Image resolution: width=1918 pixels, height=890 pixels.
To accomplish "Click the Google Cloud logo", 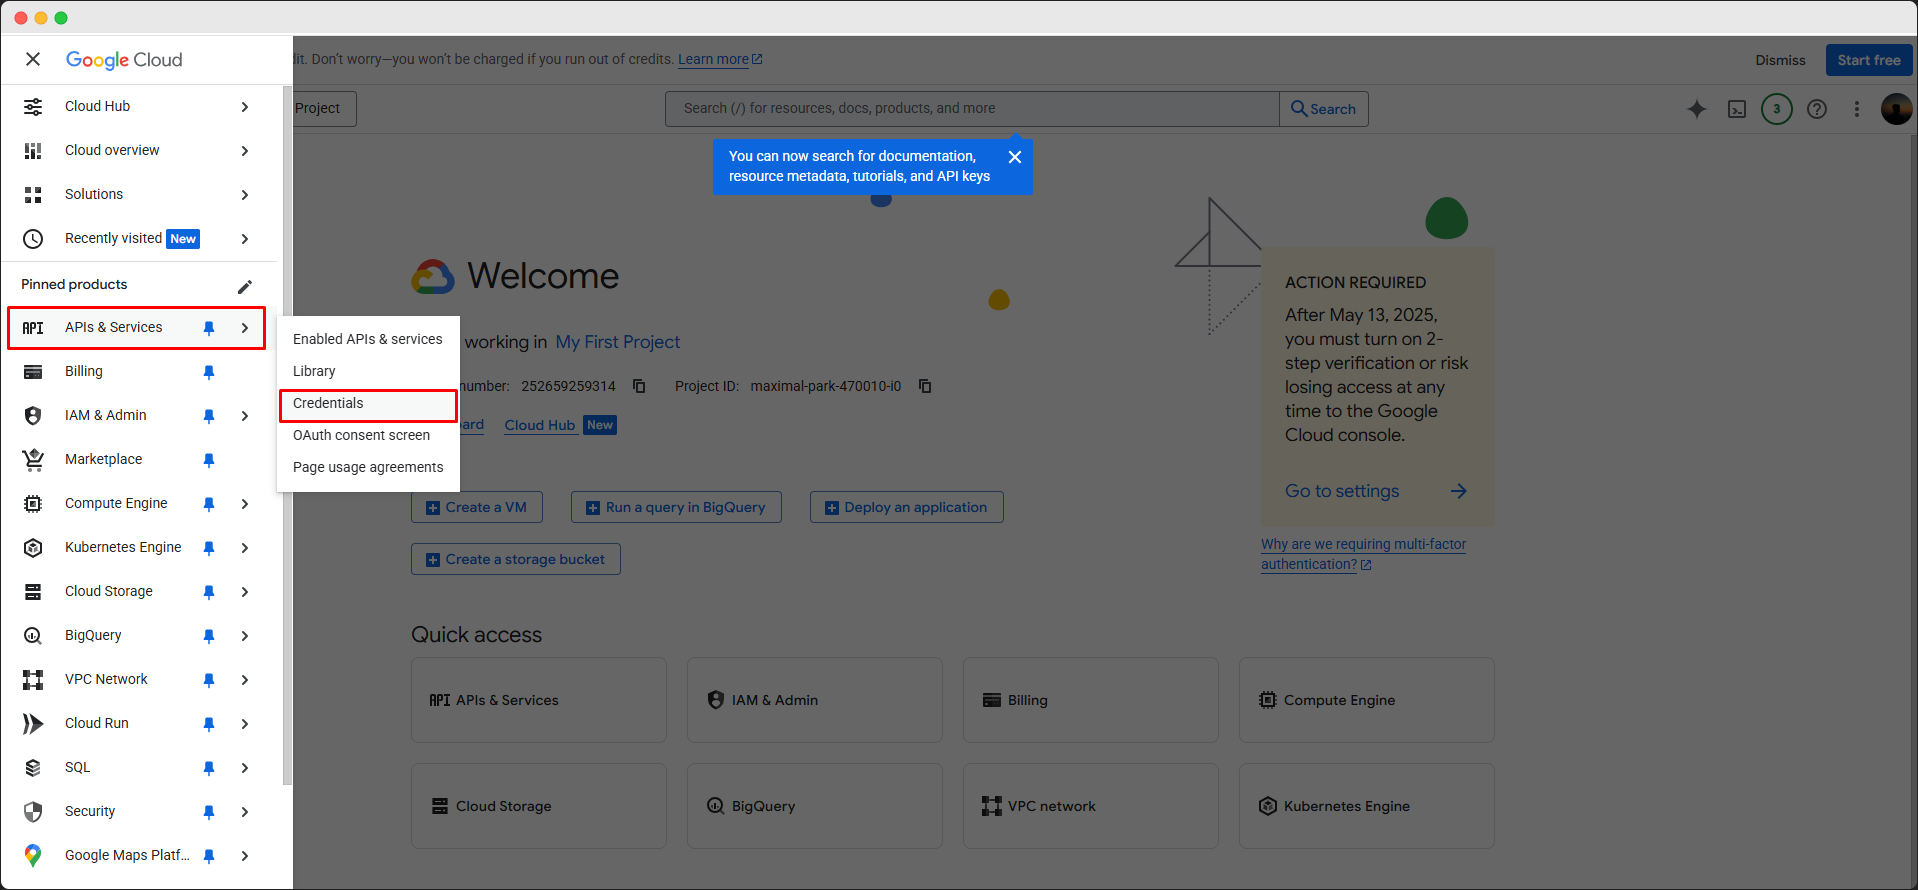I will tap(124, 60).
